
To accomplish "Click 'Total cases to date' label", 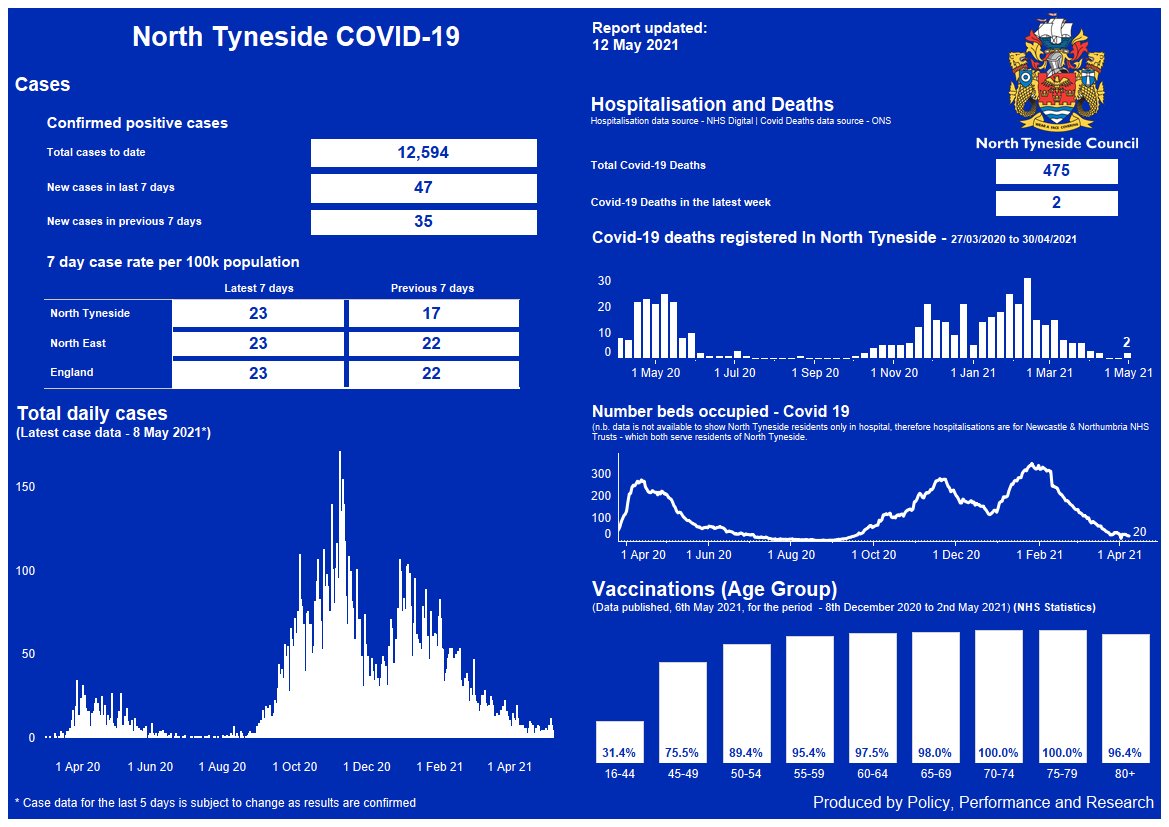I will coord(96,152).
